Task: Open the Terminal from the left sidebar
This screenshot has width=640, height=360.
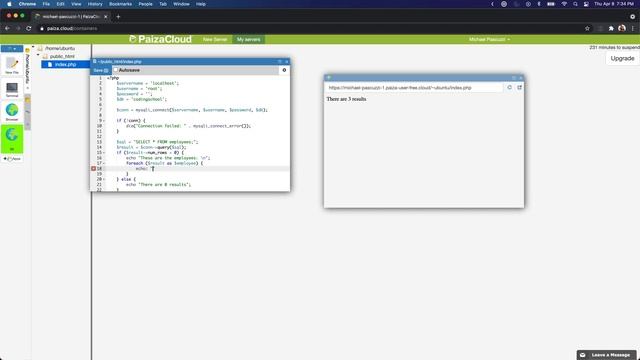Action: 12,89
